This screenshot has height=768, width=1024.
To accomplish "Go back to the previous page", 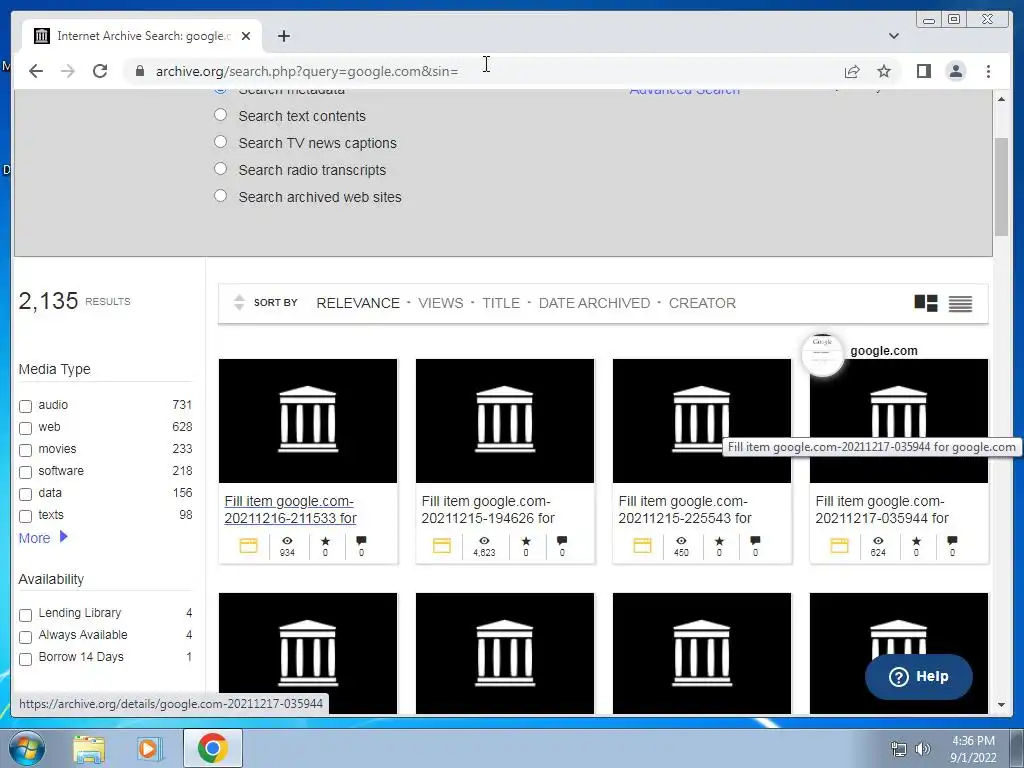I will click(36, 71).
